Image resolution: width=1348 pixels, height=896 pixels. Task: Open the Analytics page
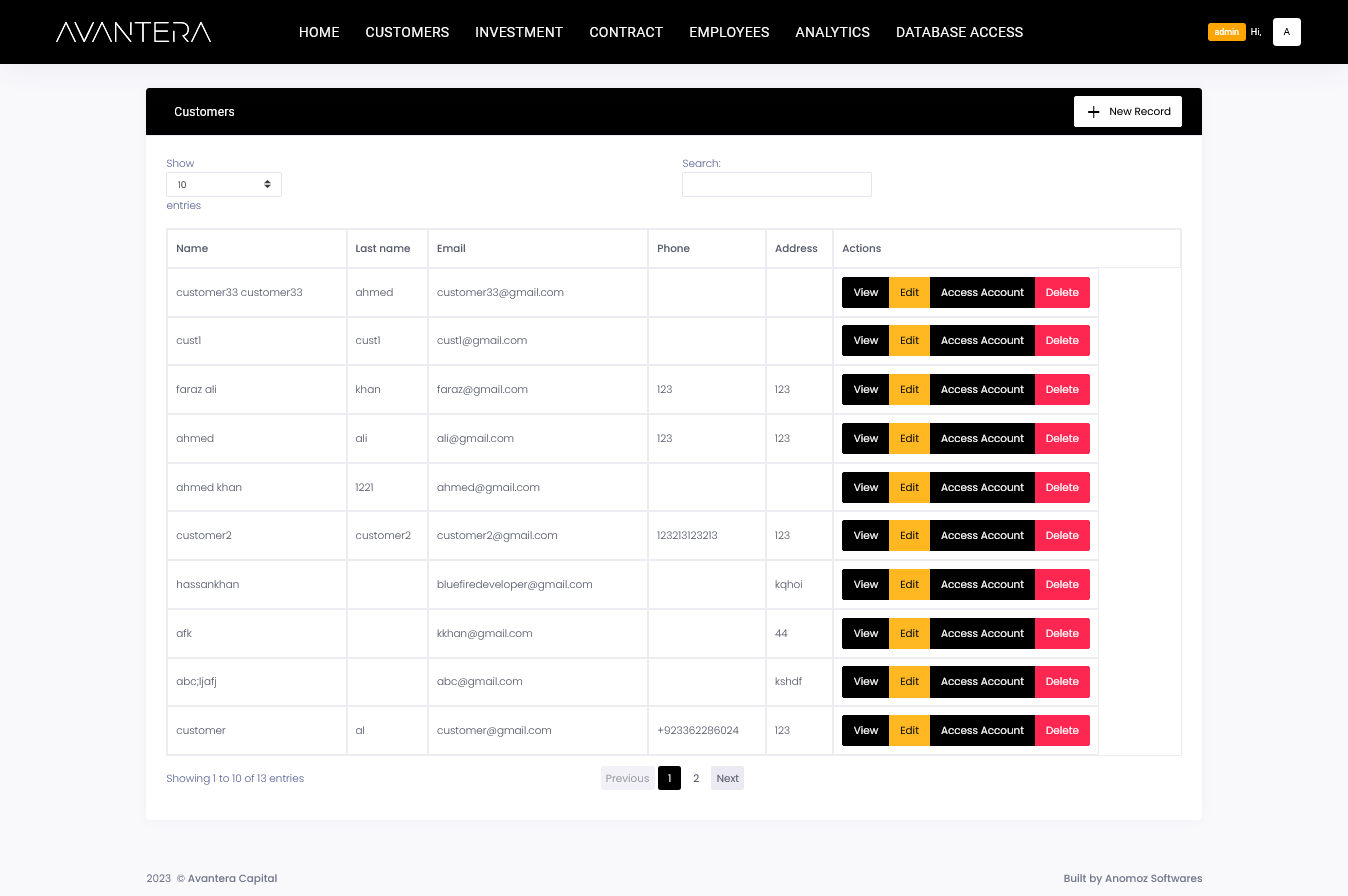pyautogui.click(x=832, y=32)
